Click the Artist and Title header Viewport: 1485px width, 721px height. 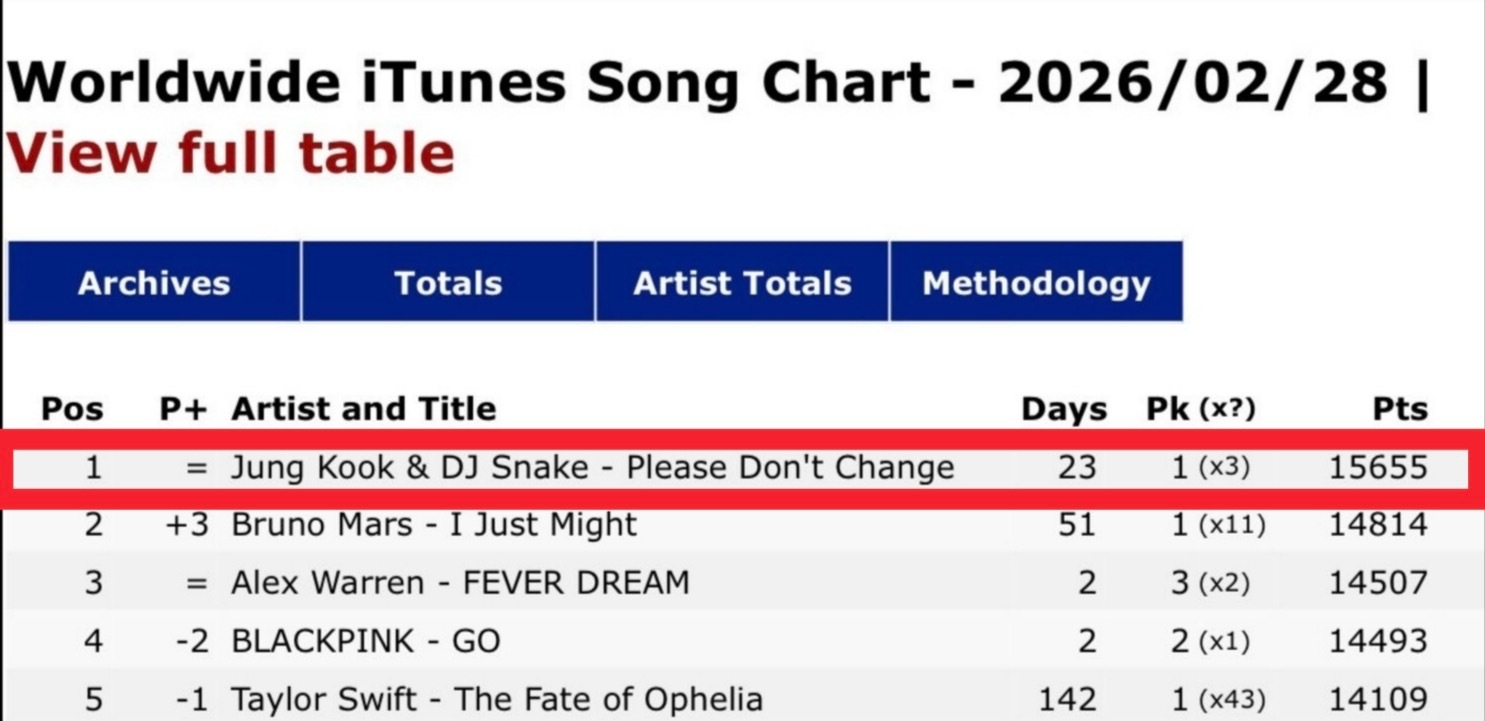pos(364,409)
